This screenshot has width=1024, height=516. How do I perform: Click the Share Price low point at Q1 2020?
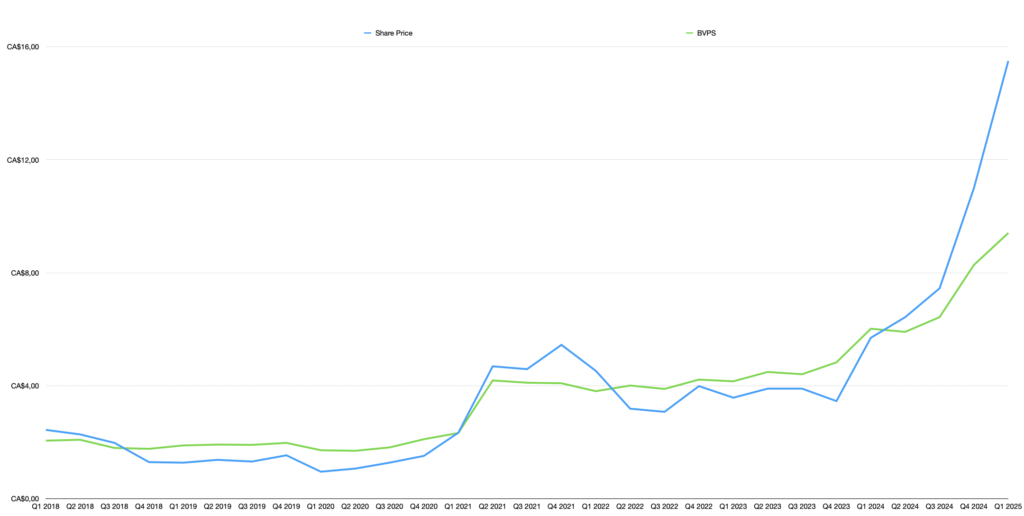coord(320,471)
